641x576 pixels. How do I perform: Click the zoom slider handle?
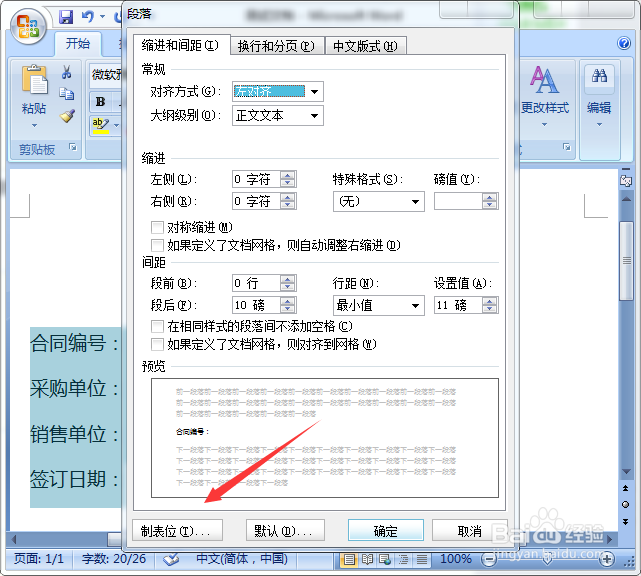[548, 560]
